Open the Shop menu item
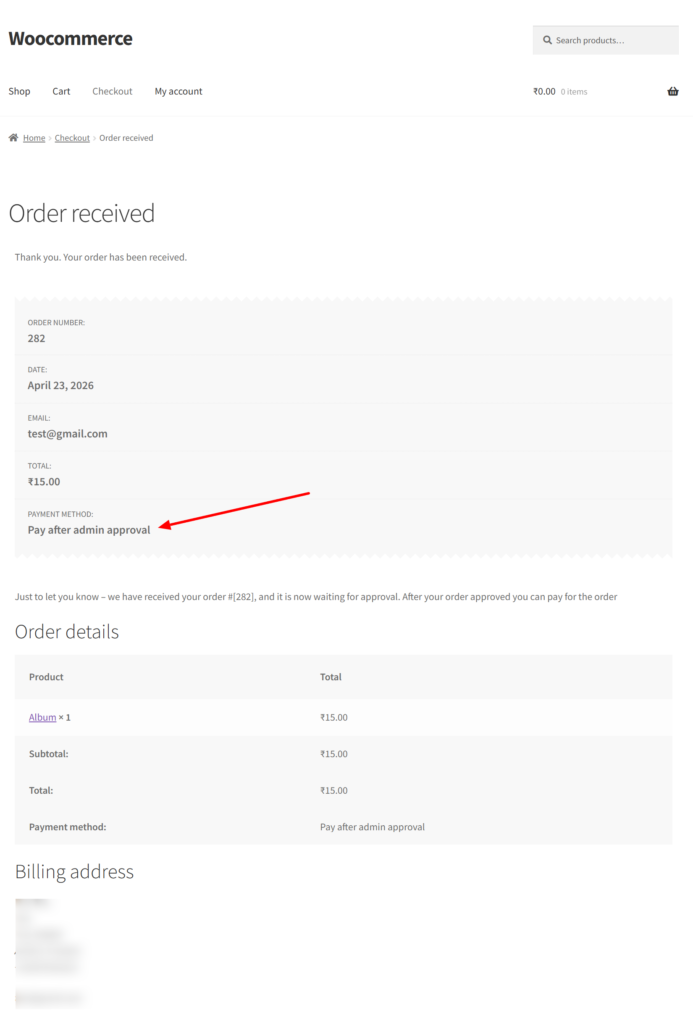The height and width of the screenshot is (1024, 693). (19, 92)
